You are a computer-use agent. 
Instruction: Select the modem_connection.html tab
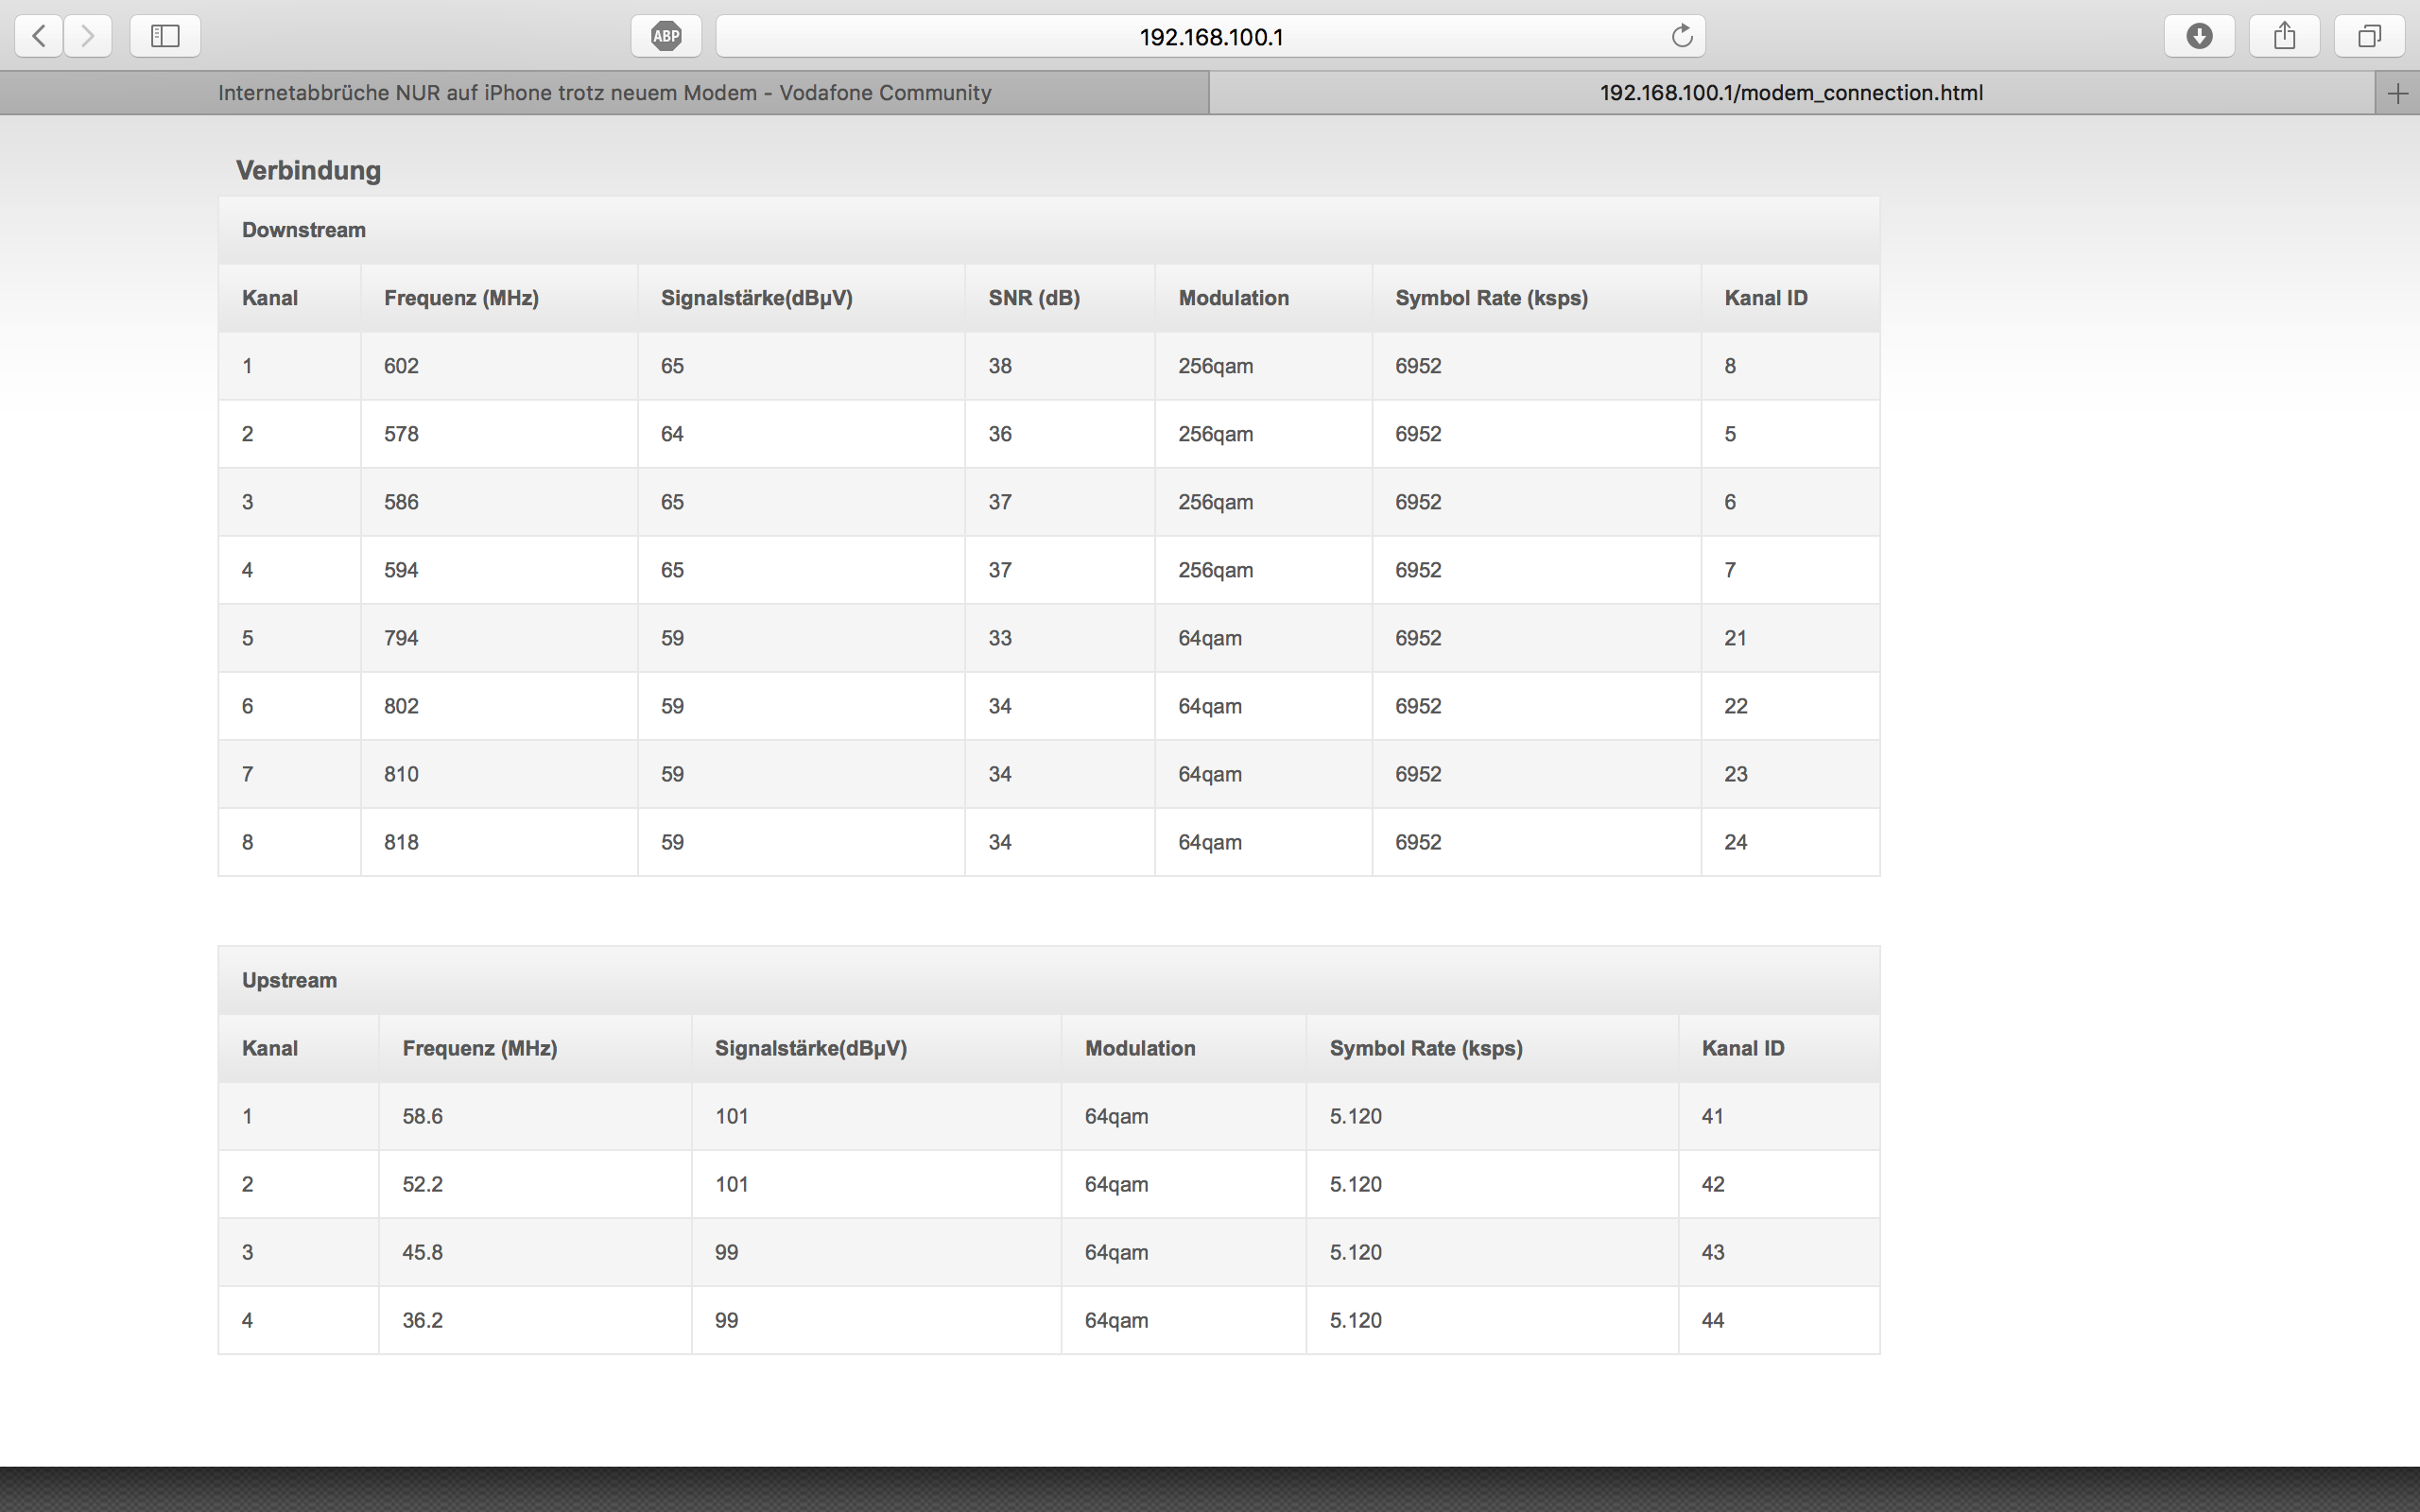click(1791, 93)
